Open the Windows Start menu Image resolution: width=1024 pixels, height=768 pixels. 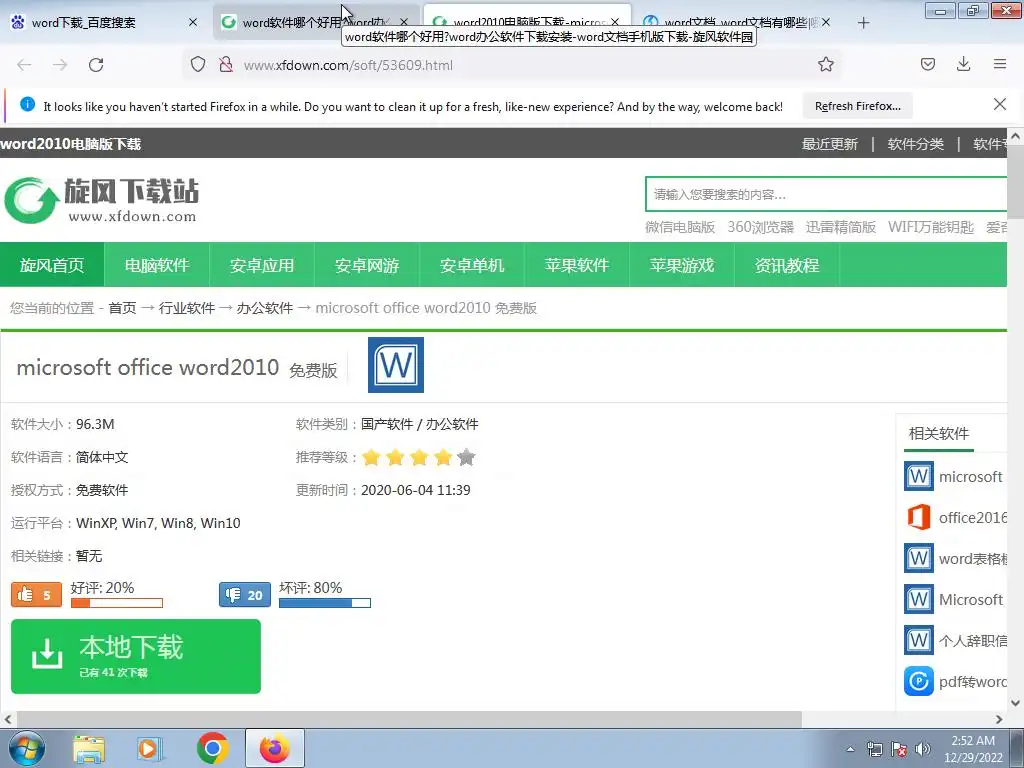point(26,748)
